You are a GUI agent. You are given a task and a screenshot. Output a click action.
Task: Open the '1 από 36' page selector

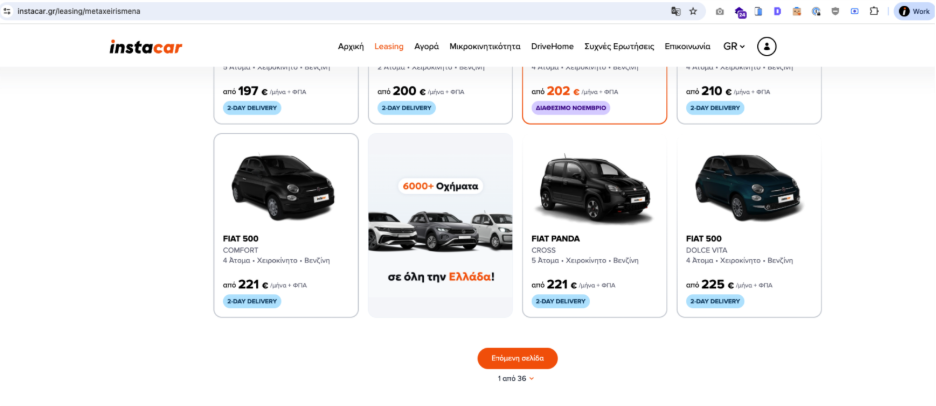pos(516,379)
